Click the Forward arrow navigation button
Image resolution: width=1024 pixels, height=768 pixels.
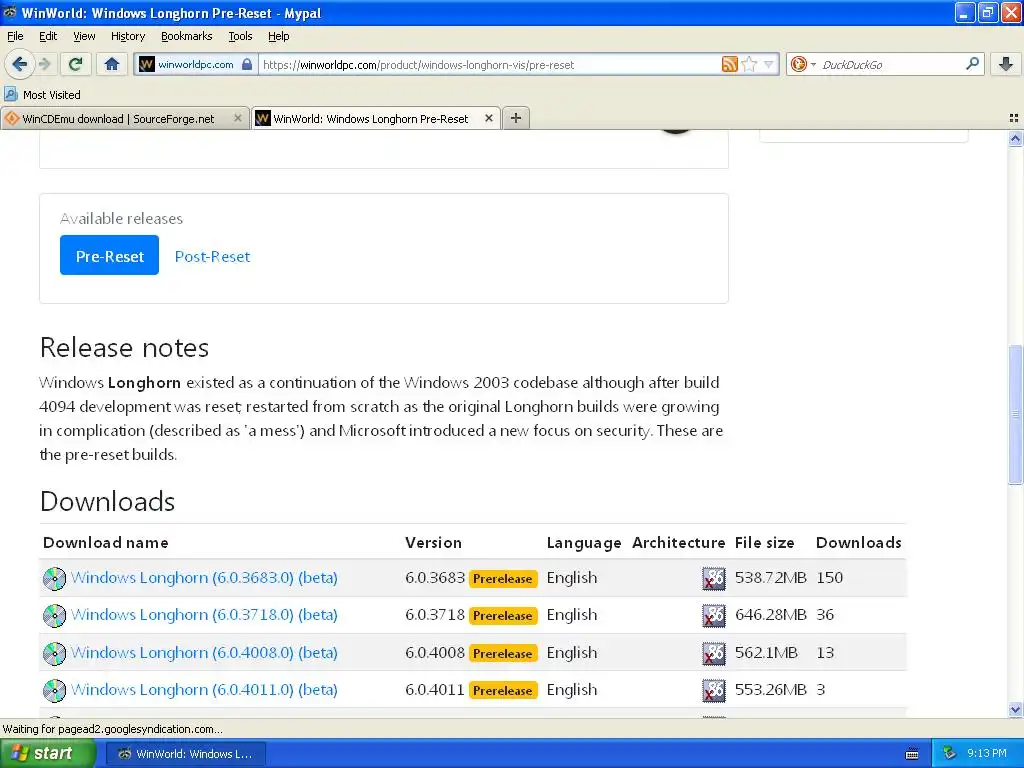pos(45,64)
